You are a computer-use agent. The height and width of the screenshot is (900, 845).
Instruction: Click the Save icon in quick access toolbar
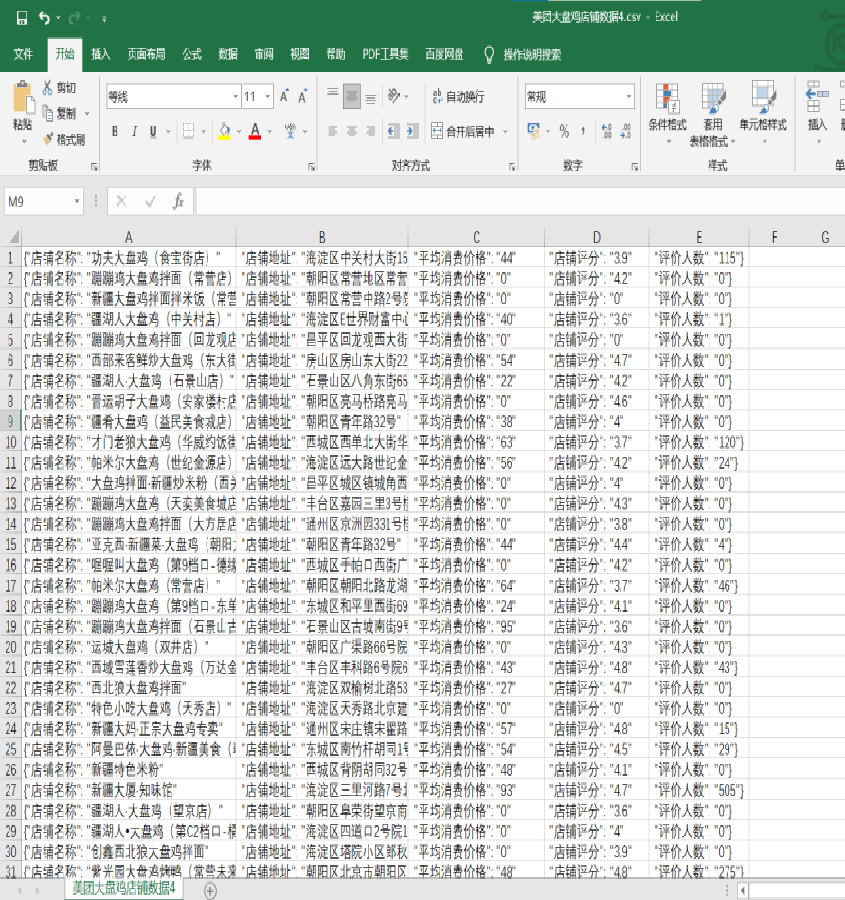[22, 18]
